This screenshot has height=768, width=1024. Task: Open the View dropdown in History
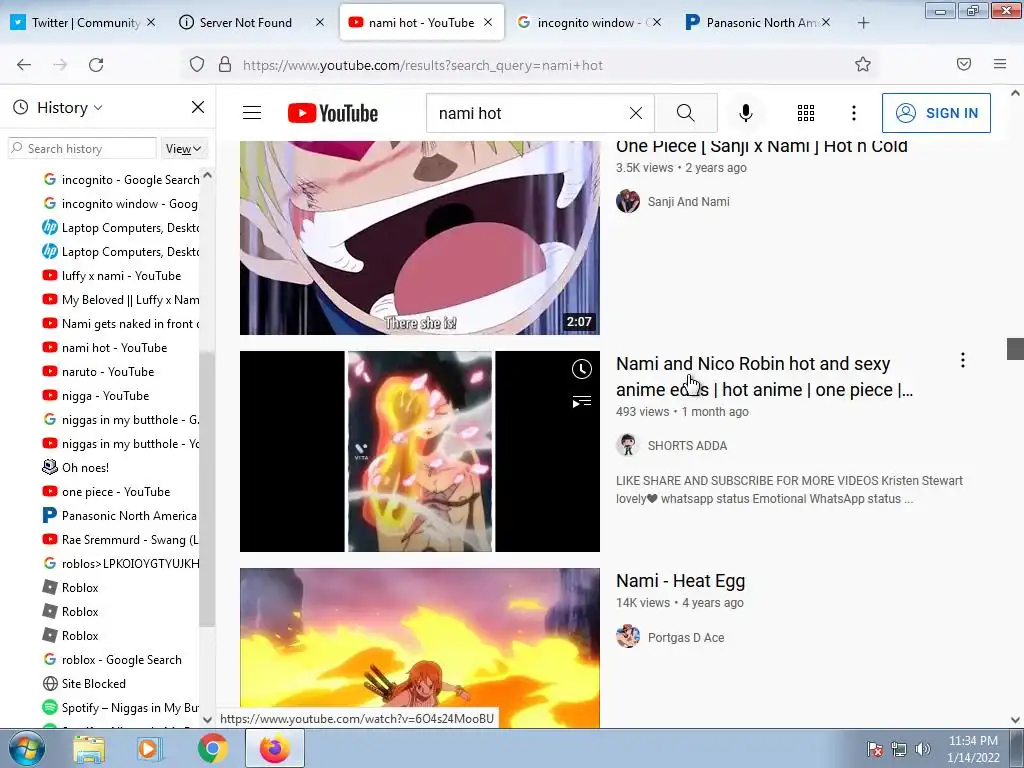(184, 149)
